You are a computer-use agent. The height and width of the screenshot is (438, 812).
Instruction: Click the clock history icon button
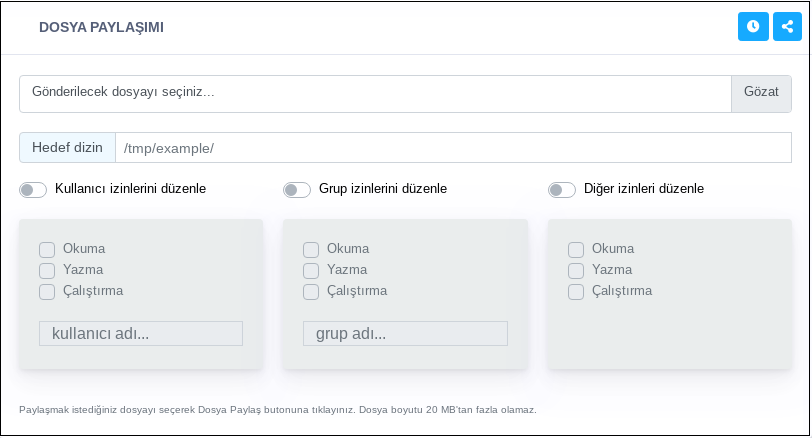753,27
